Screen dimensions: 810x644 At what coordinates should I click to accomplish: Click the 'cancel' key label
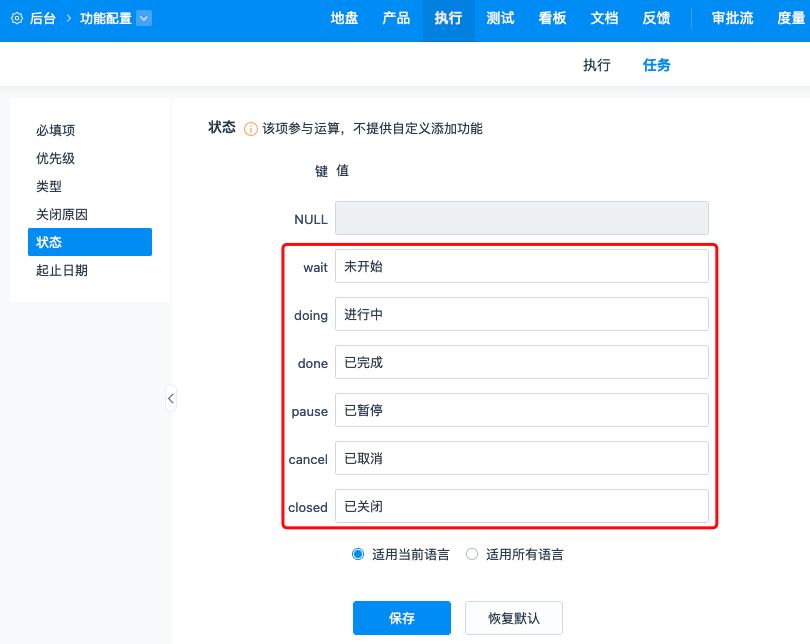point(308,460)
